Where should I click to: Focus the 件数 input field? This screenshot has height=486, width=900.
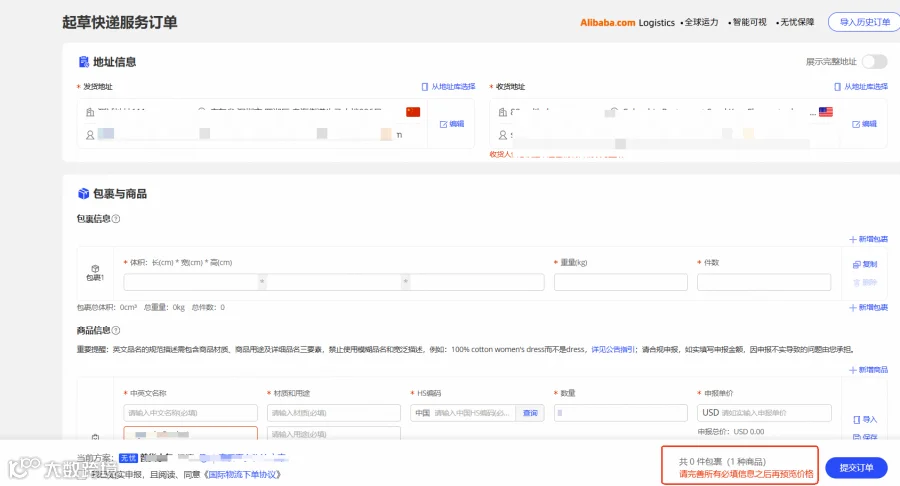coord(764,282)
